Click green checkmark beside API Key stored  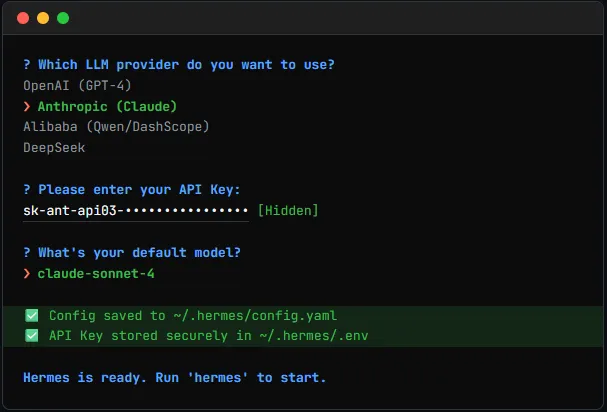click(31, 335)
